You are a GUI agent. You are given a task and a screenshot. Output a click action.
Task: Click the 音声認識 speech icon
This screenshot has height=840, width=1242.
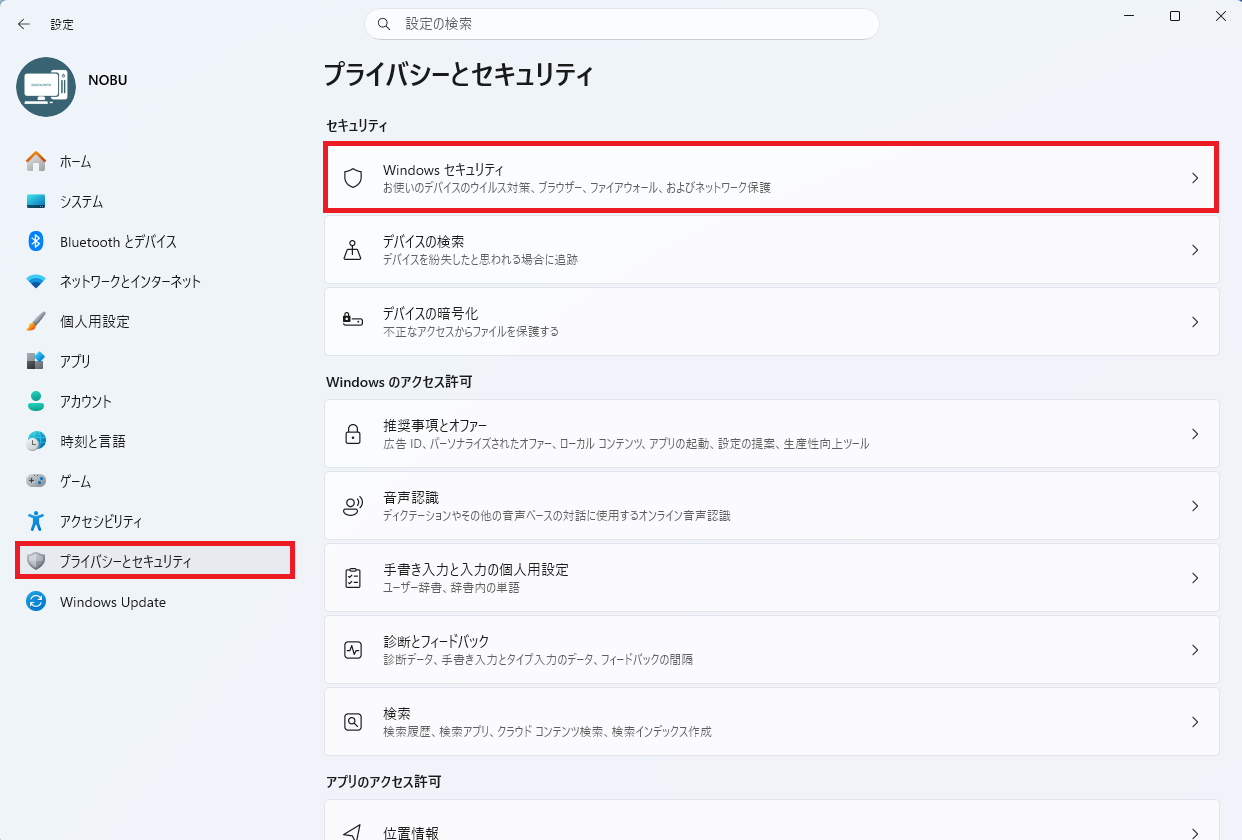coord(352,506)
